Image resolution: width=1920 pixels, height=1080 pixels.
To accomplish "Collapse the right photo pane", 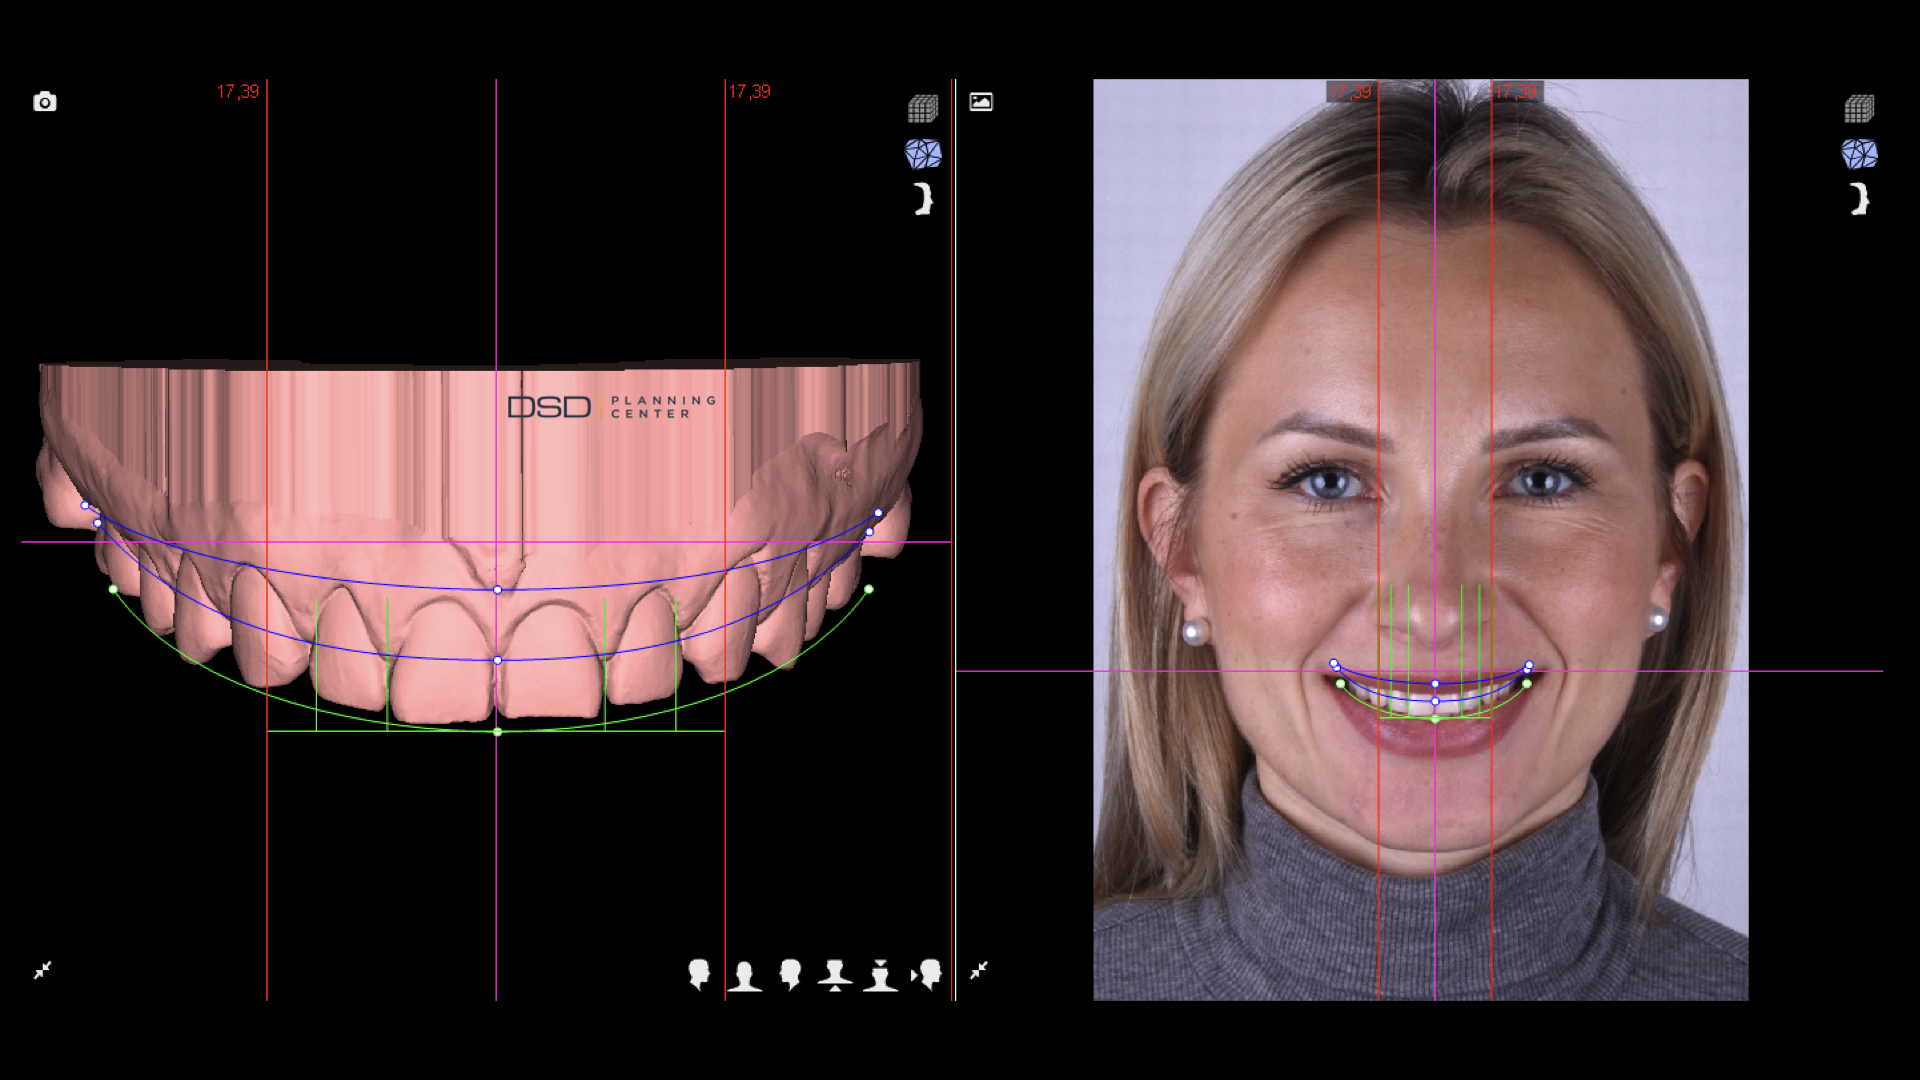I will coord(979,970).
